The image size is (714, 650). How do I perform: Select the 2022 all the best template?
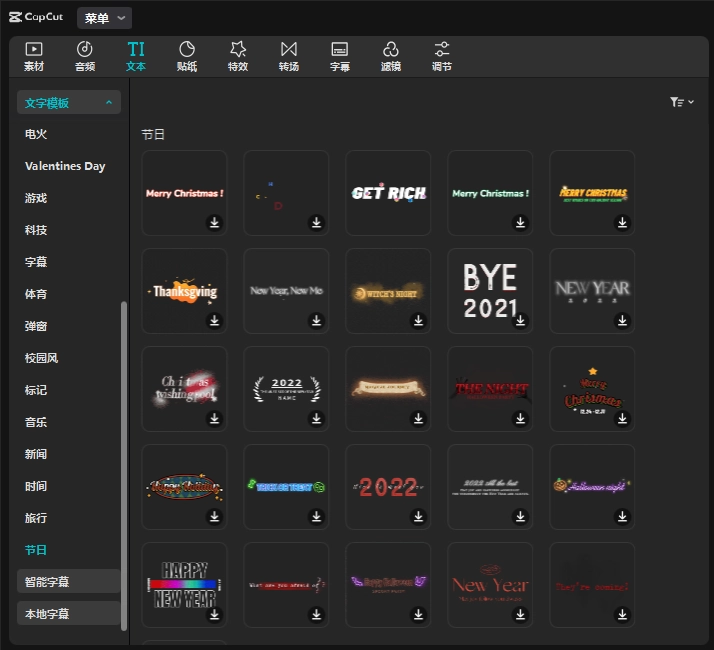[x=490, y=486]
